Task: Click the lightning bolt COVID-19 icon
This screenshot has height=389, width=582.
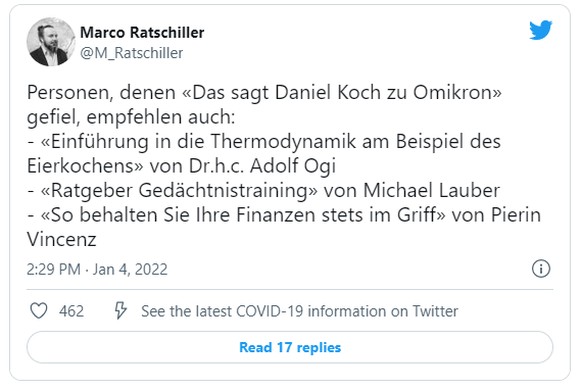Action: click(x=120, y=311)
